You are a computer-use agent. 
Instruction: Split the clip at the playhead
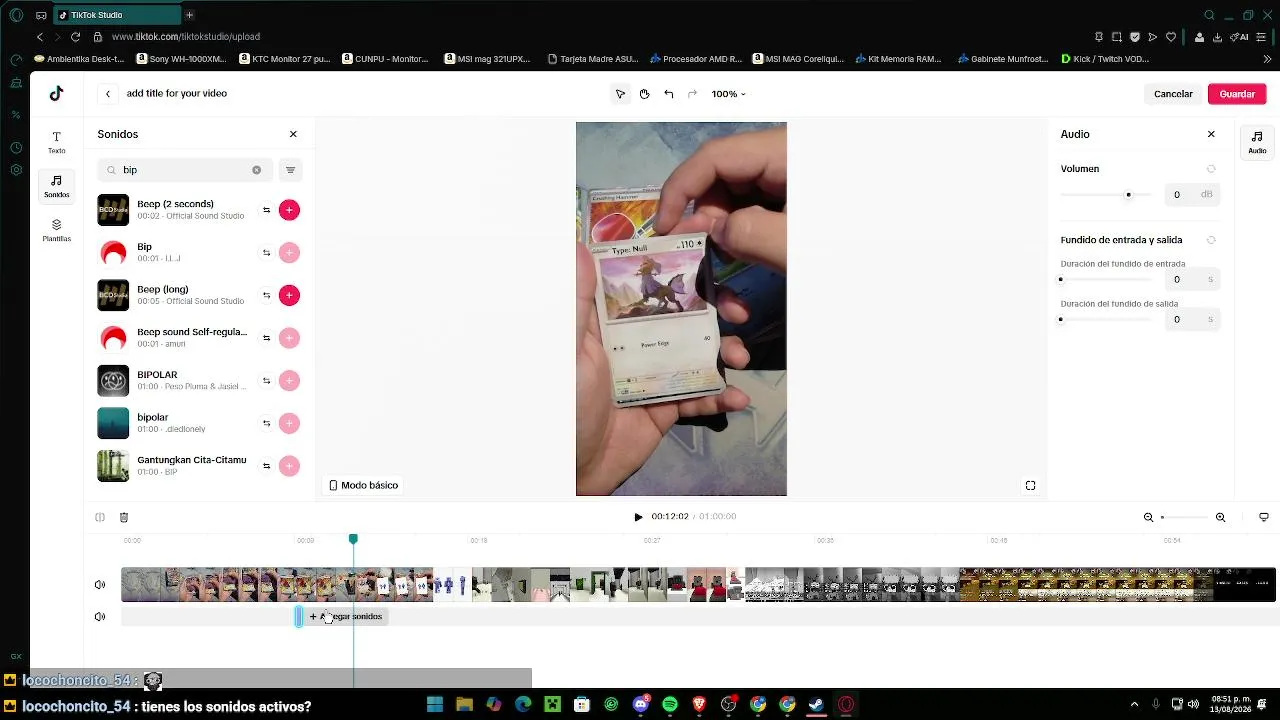point(100,517)
